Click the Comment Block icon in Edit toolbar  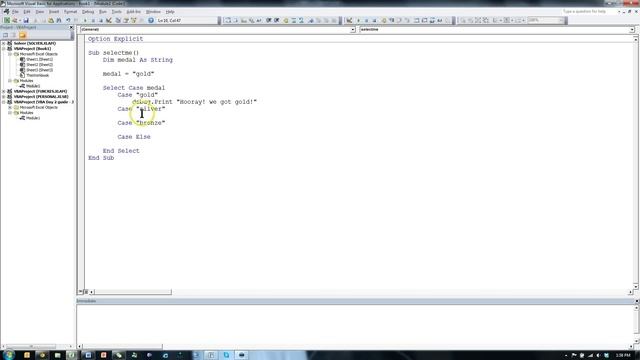[x=293, y=20]
